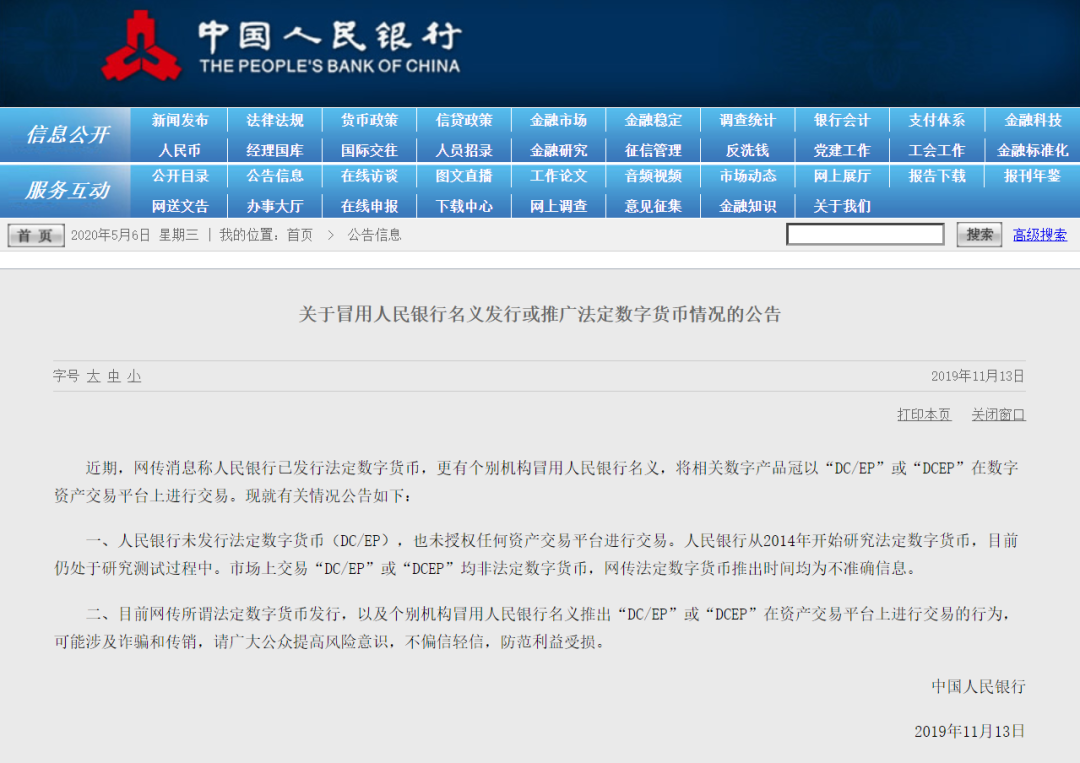Select 在线访谈 in service navigation
This screenshot has width=1080, height=763.
[369, 176]
